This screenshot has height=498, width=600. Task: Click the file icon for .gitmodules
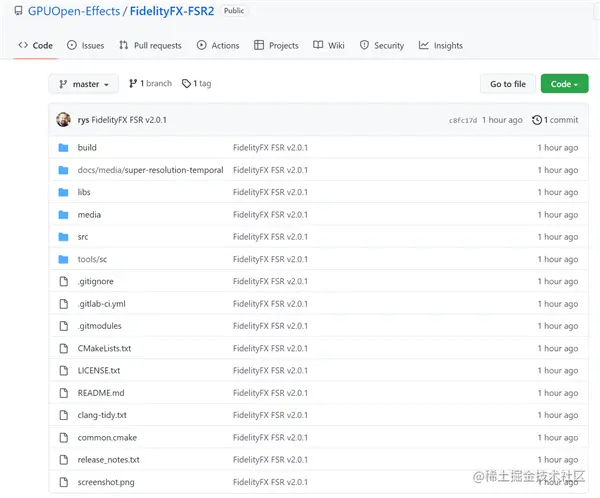(x=64, y=326)
